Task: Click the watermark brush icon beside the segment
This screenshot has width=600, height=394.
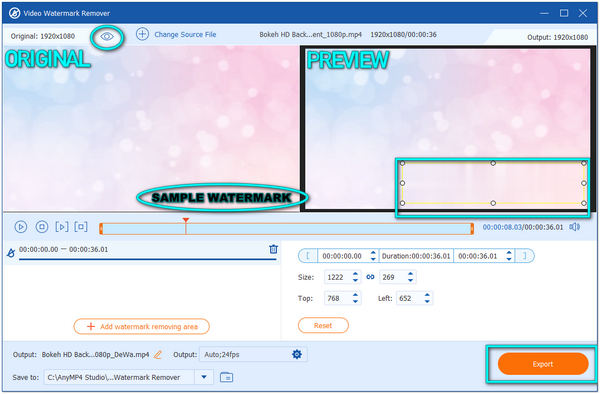Action: pyautogui.click(x=11, y=252)
